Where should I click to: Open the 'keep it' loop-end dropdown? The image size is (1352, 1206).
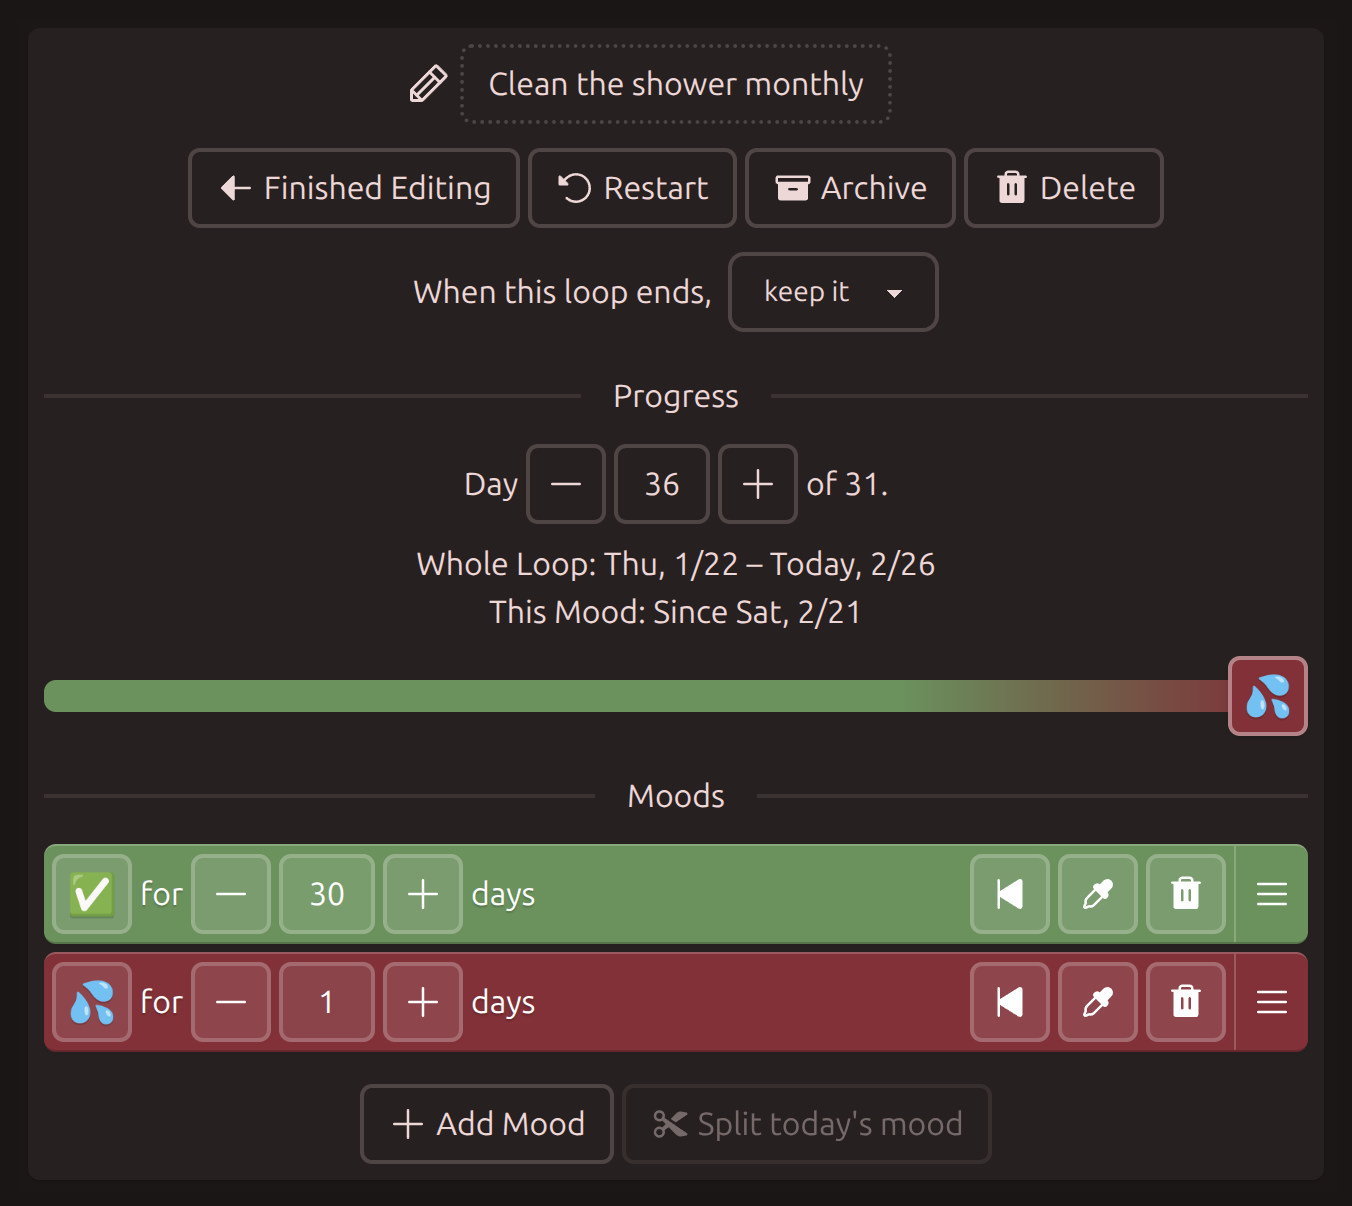coord(833,292)
